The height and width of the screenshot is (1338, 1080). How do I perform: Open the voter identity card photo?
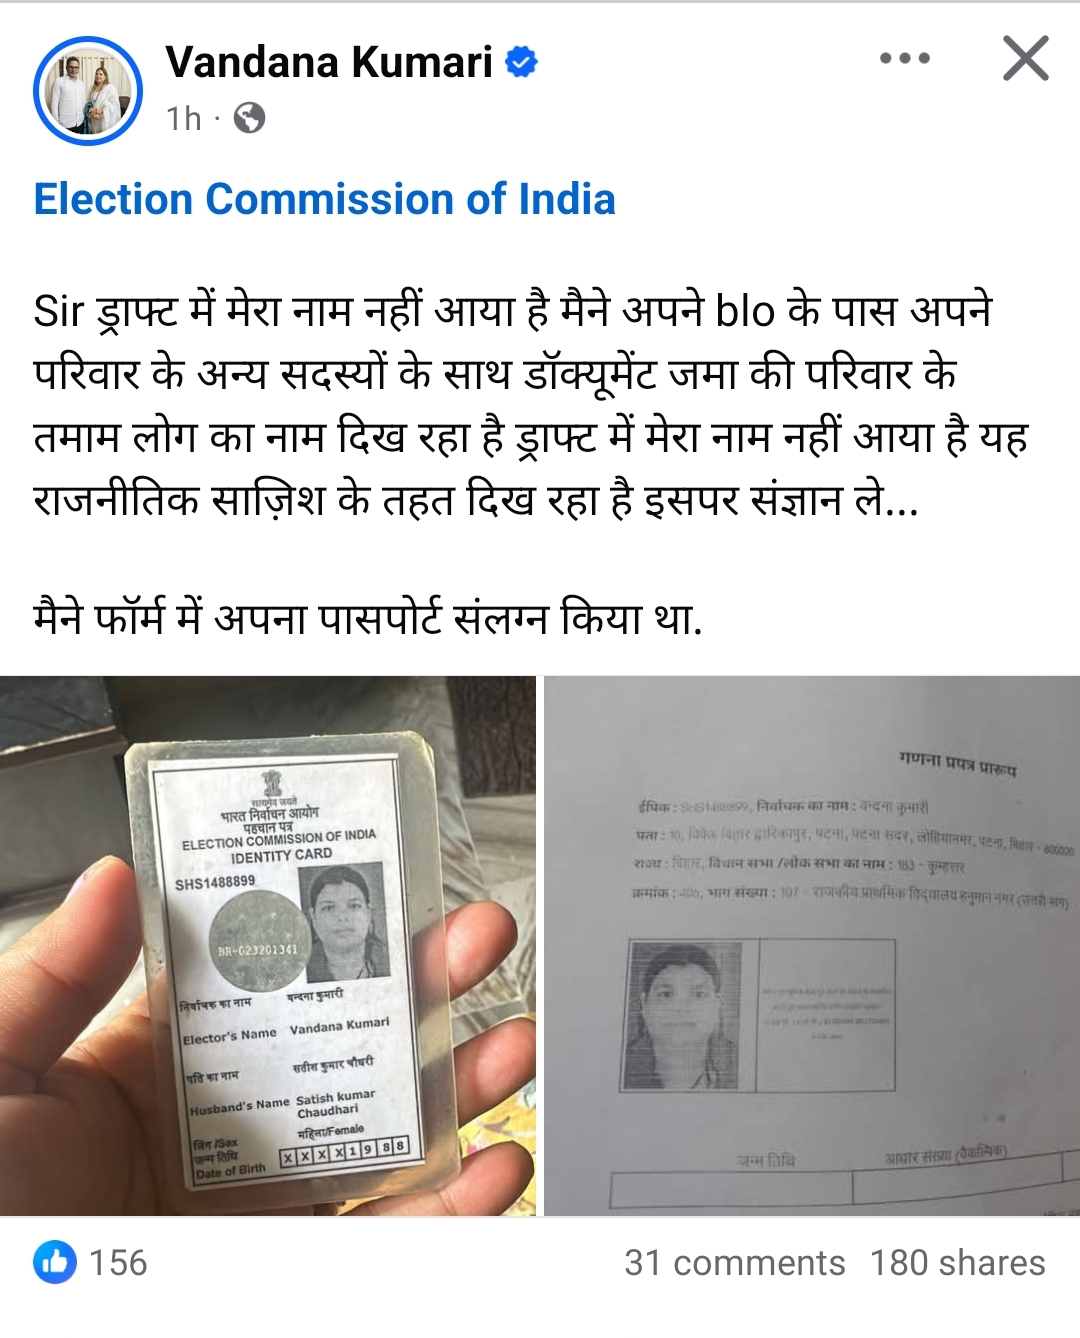[x=268, y=946]
